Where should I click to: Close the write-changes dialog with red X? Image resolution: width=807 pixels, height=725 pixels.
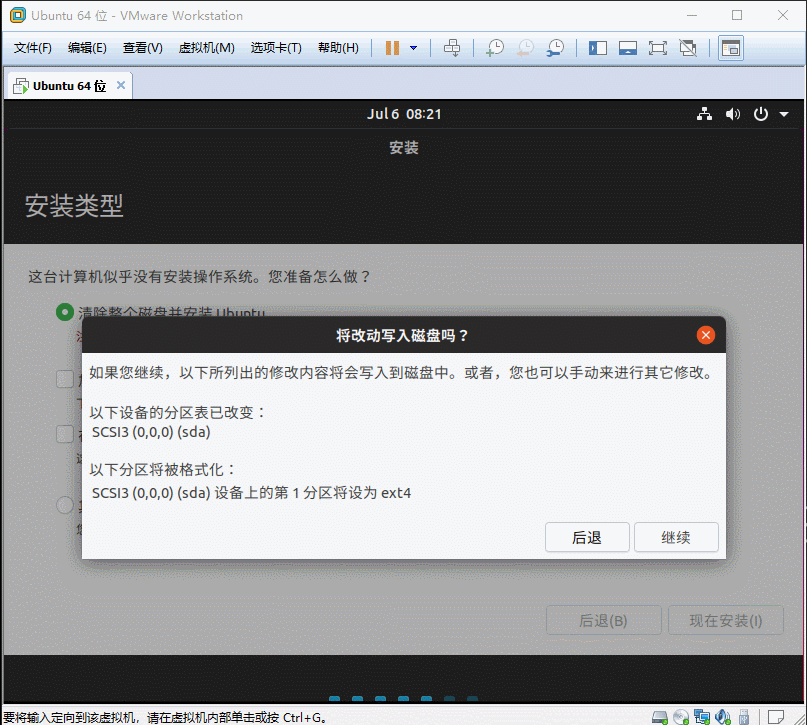(706, 335)
